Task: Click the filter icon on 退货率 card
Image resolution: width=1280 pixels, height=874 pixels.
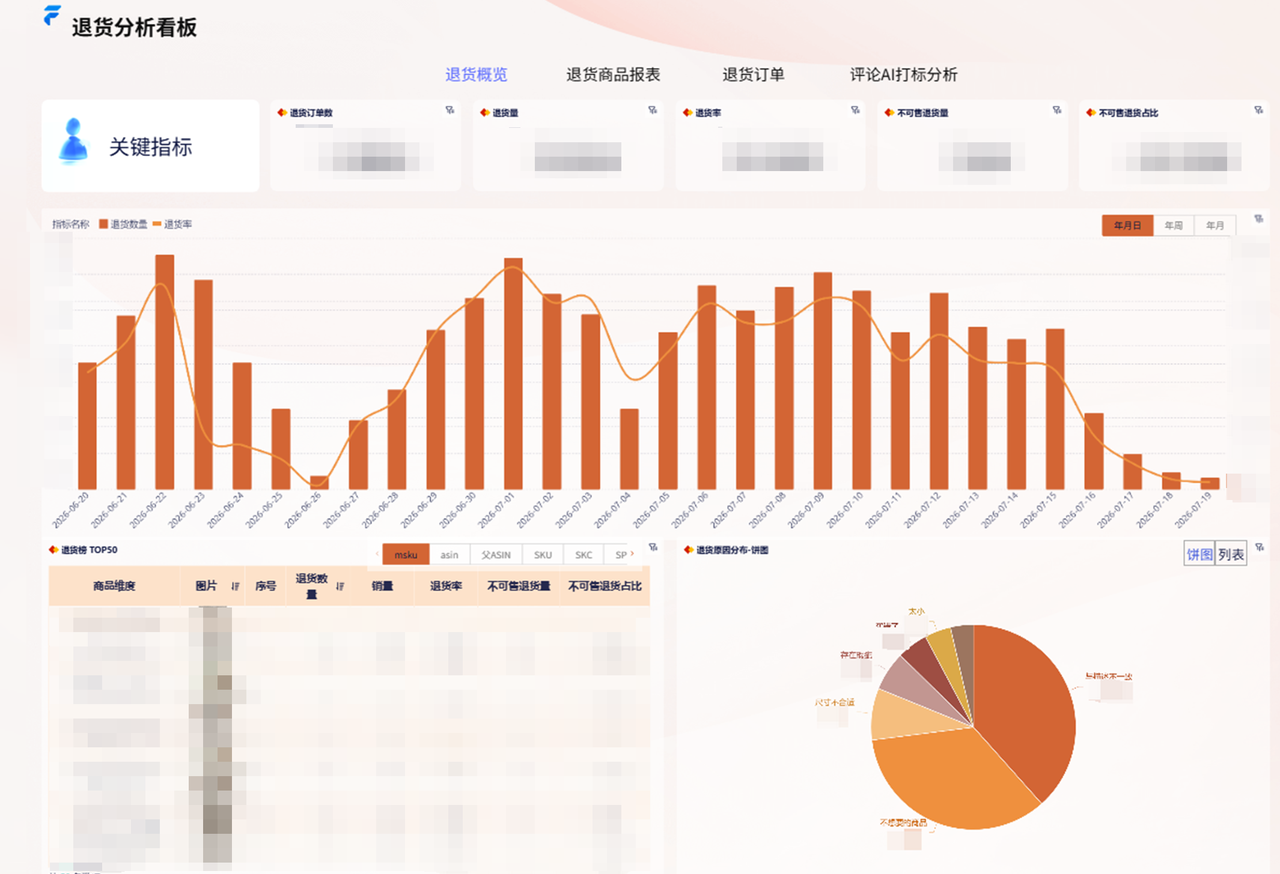Action: (x=855, y=111)
